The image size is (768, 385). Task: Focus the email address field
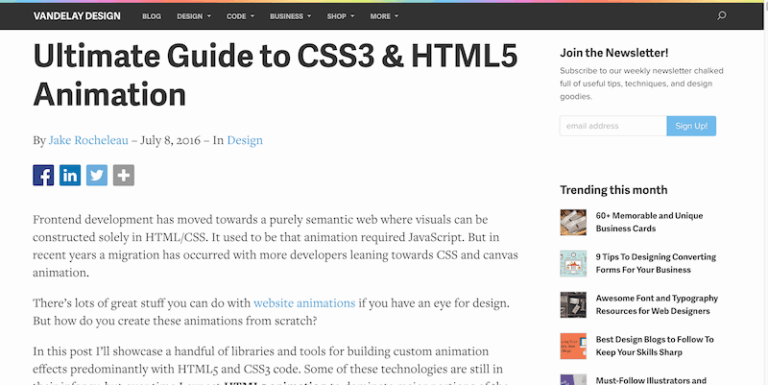pyautogui.click(x=613, y=126)
